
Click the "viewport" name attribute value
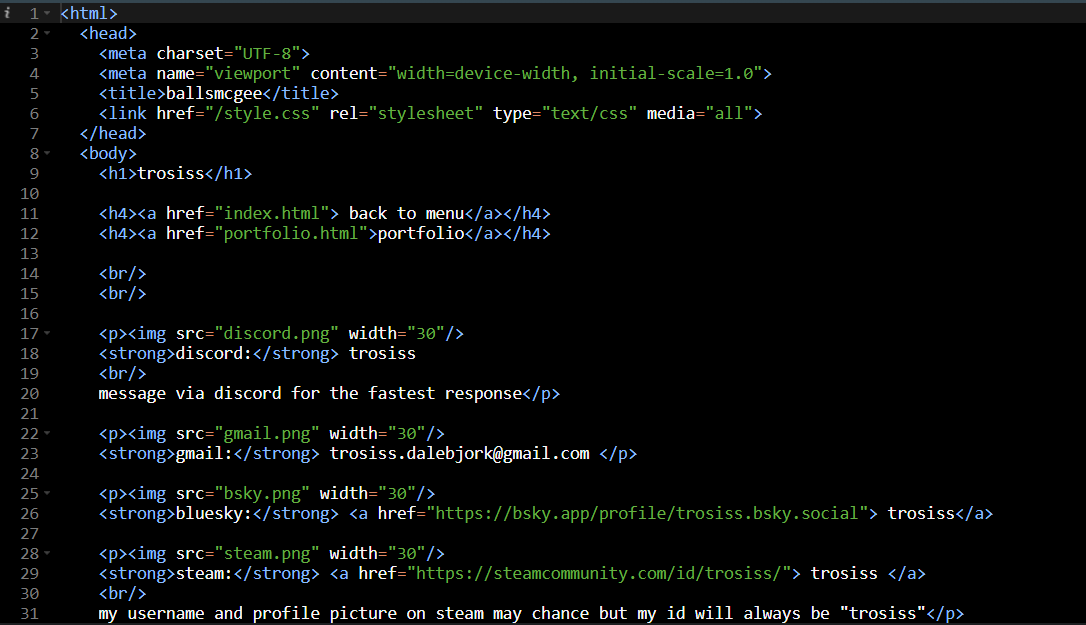coord(253,73)
